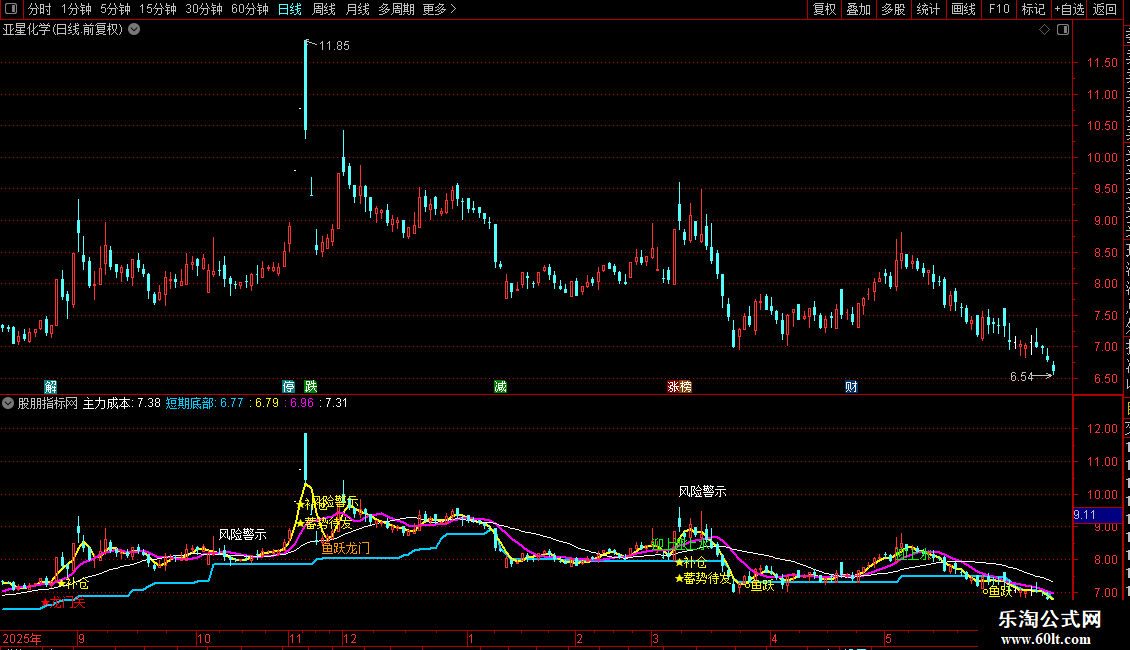Click the 风险警示 label near March

702,491
